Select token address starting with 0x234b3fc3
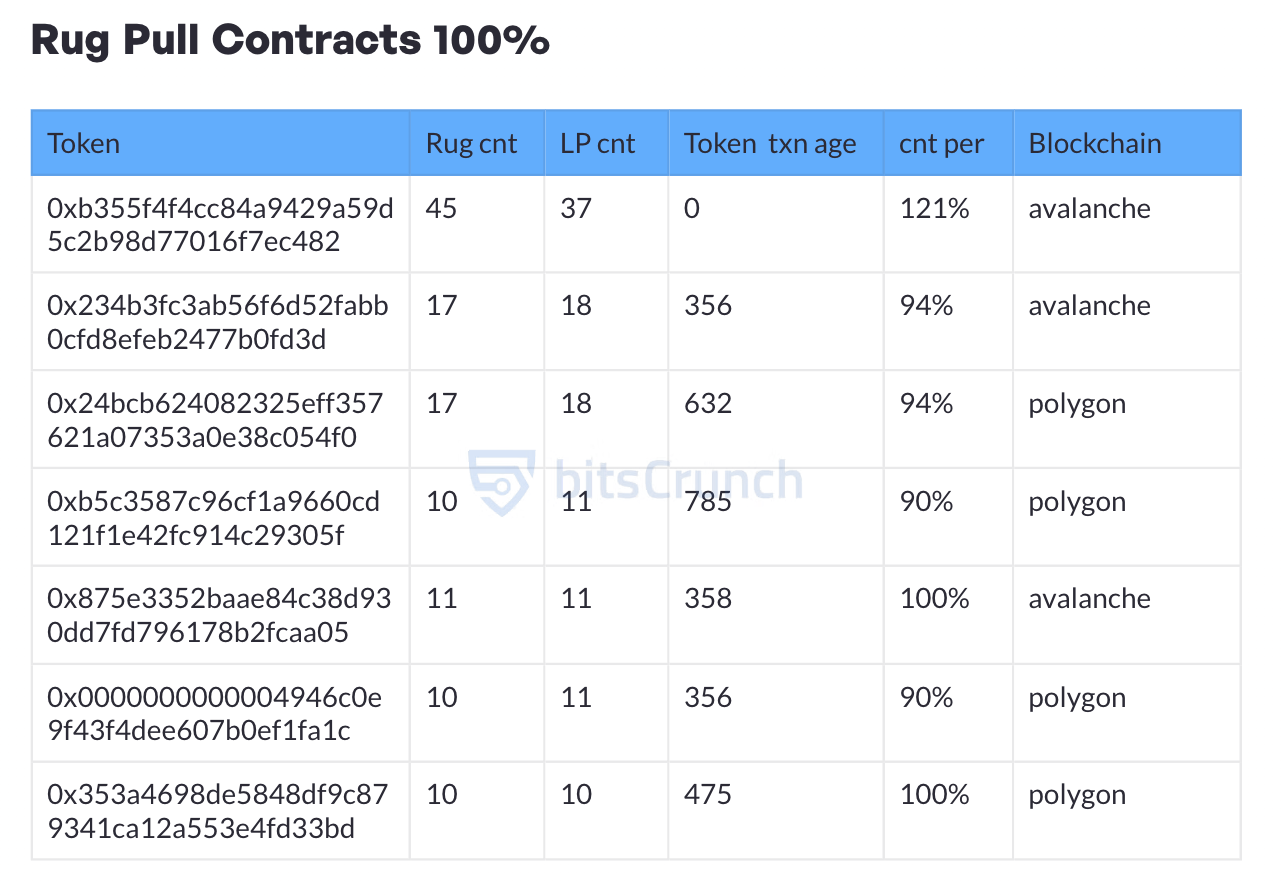 [217, 322]
